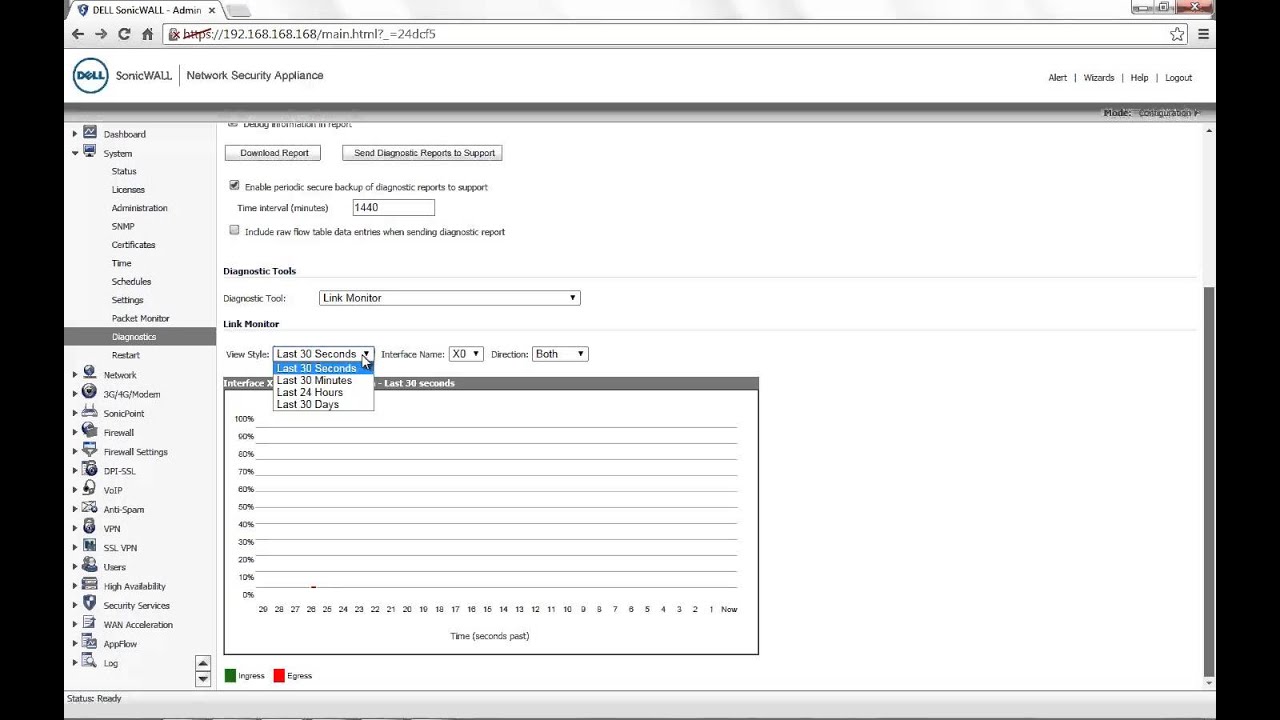Expand the Users tree arrow
Image resolution: width=1280 pixels, height=720 pixels.
point(75,567)
